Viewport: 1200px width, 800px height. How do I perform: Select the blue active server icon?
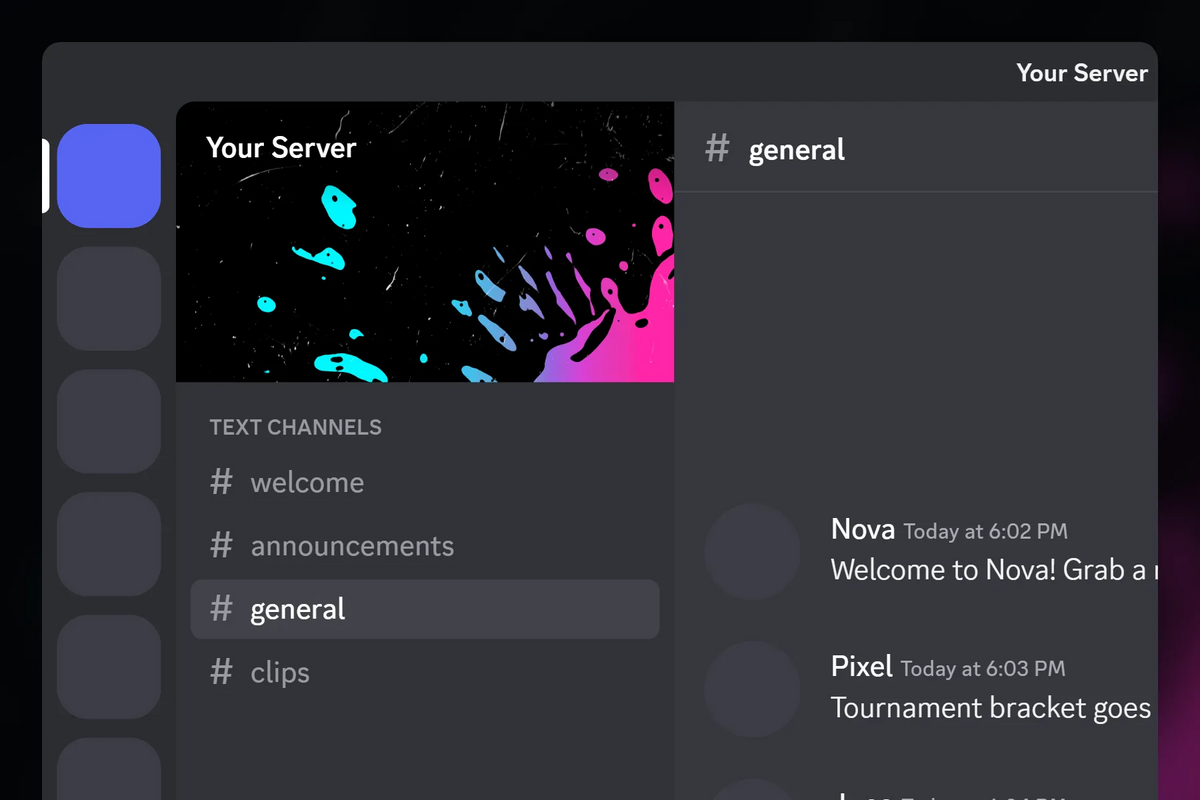click(x=109, y=176)
